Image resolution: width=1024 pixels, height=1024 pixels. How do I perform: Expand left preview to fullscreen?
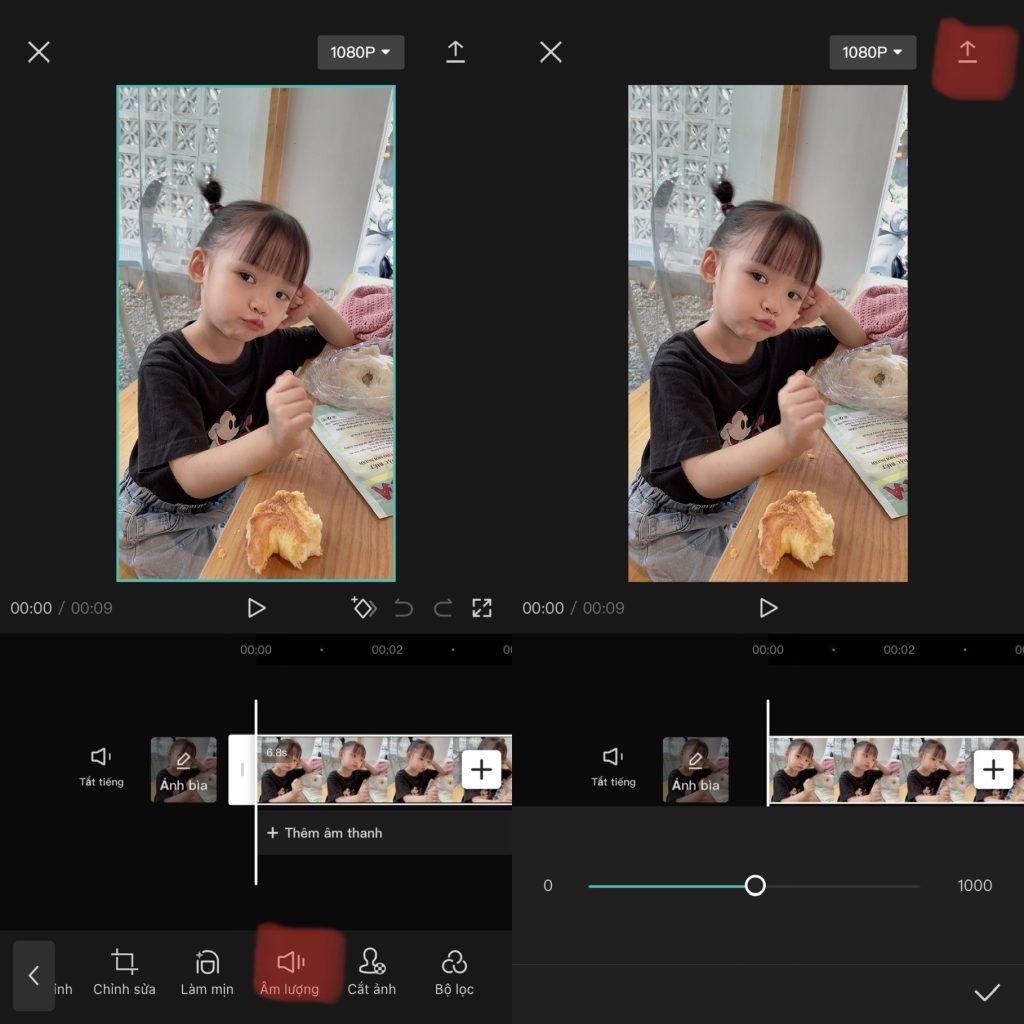(482, 608)
